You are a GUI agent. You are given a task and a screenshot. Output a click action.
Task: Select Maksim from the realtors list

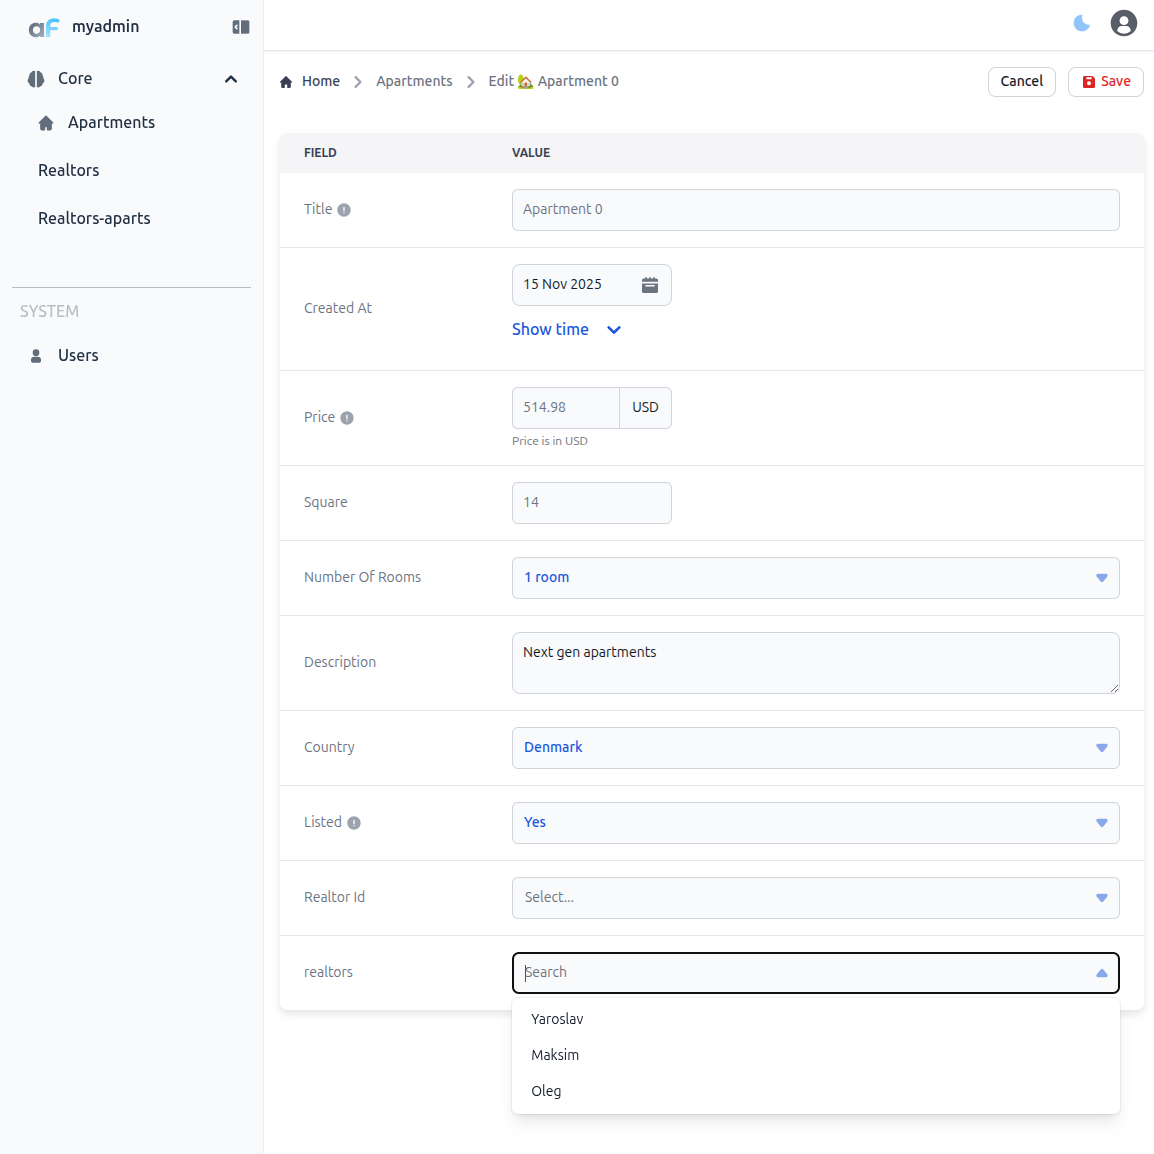(555, 1055)
